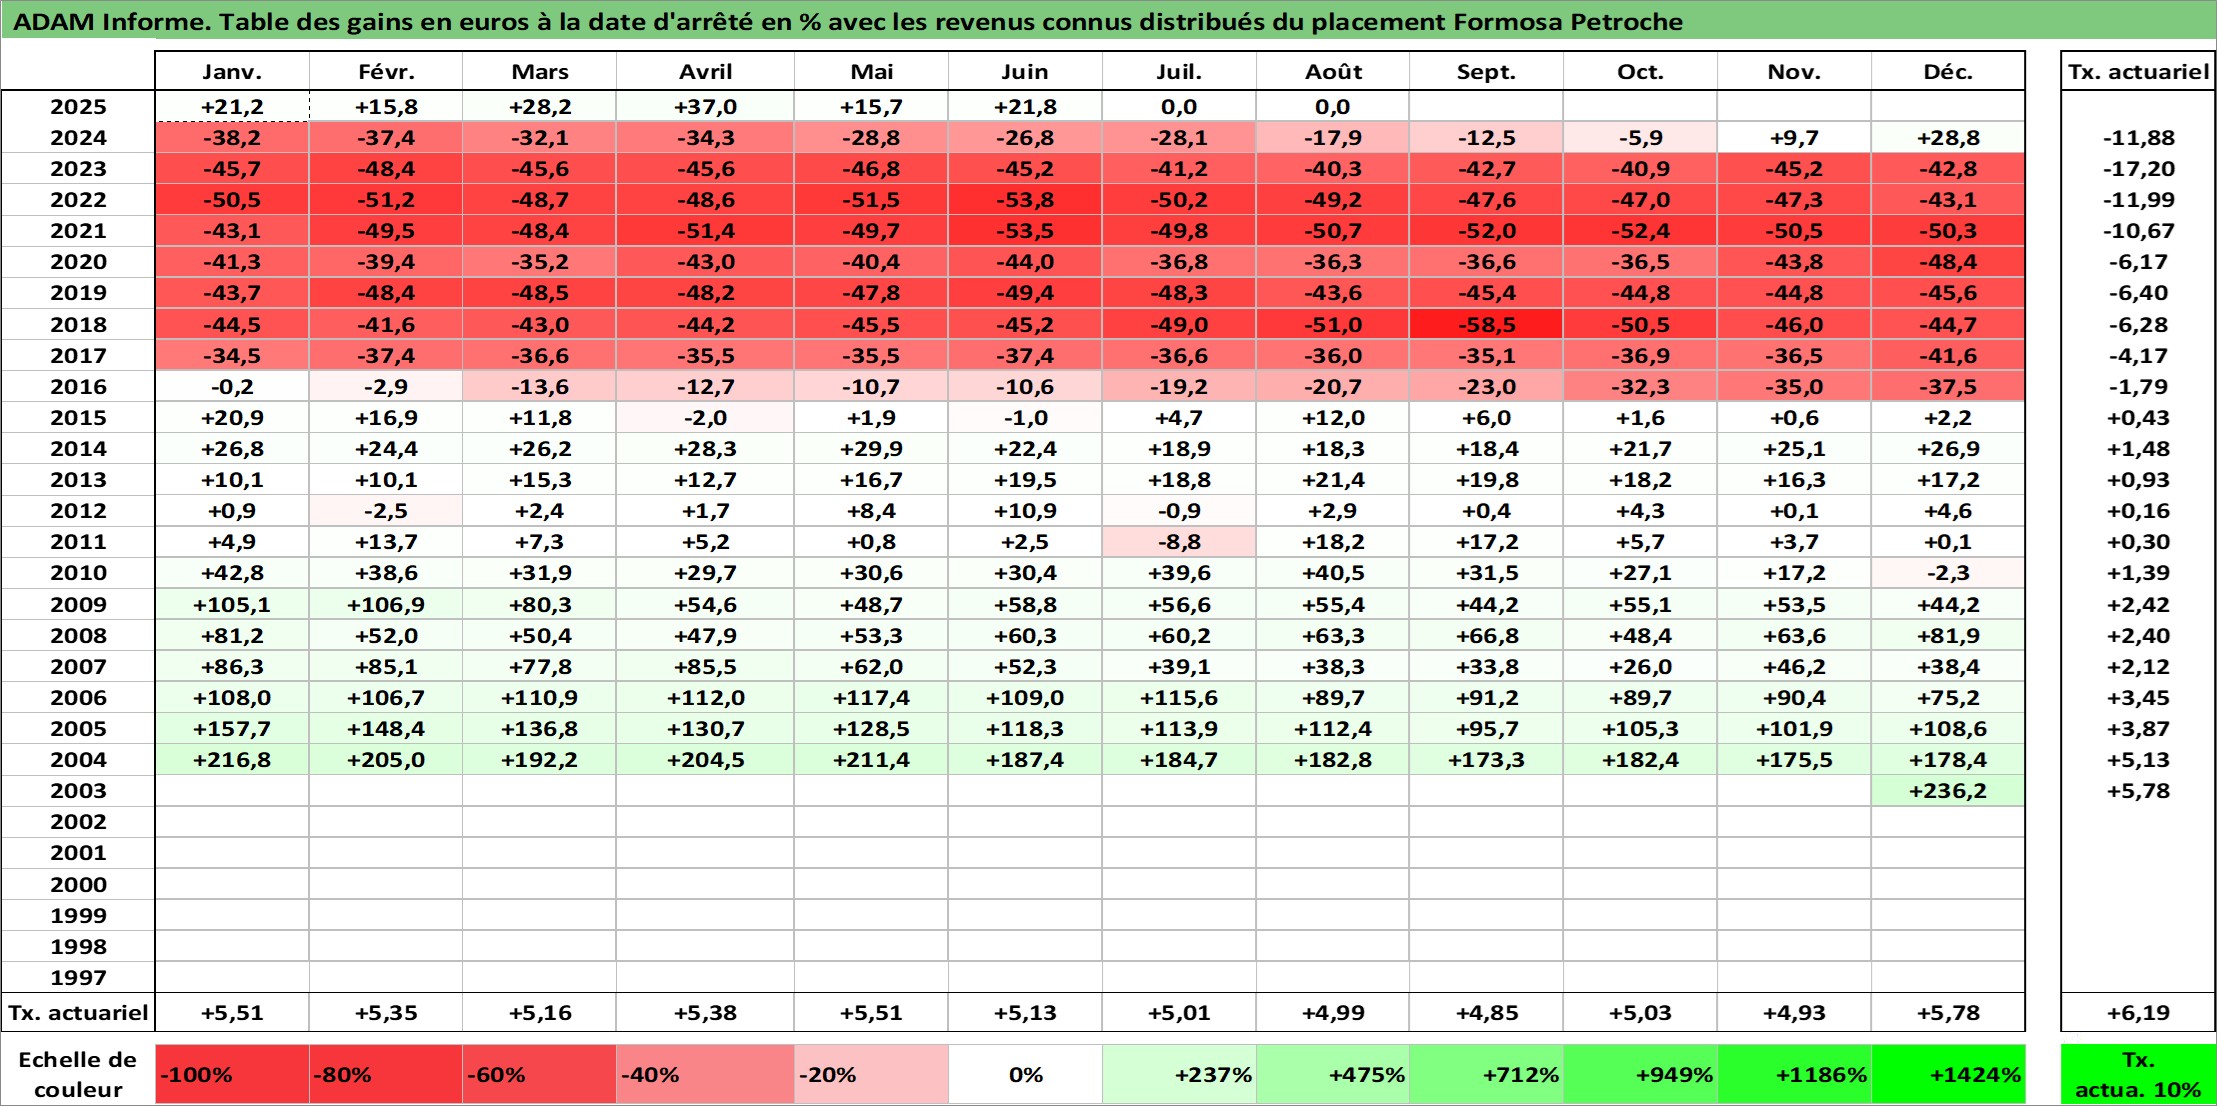Click the Echelle de couleur label

coord(78,1075)
